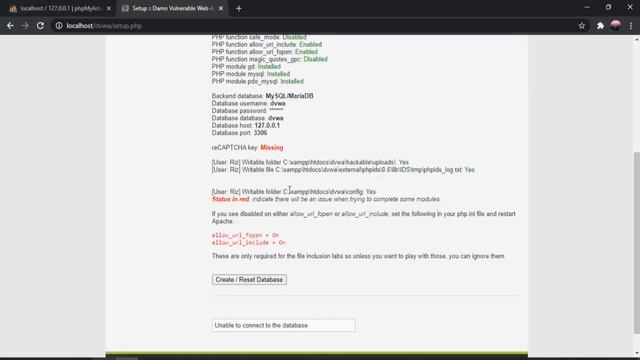This screenshot has height=360, width=640.
Task: Open a new browser tab
Action: pyautogui.click(x=239, y=8)
